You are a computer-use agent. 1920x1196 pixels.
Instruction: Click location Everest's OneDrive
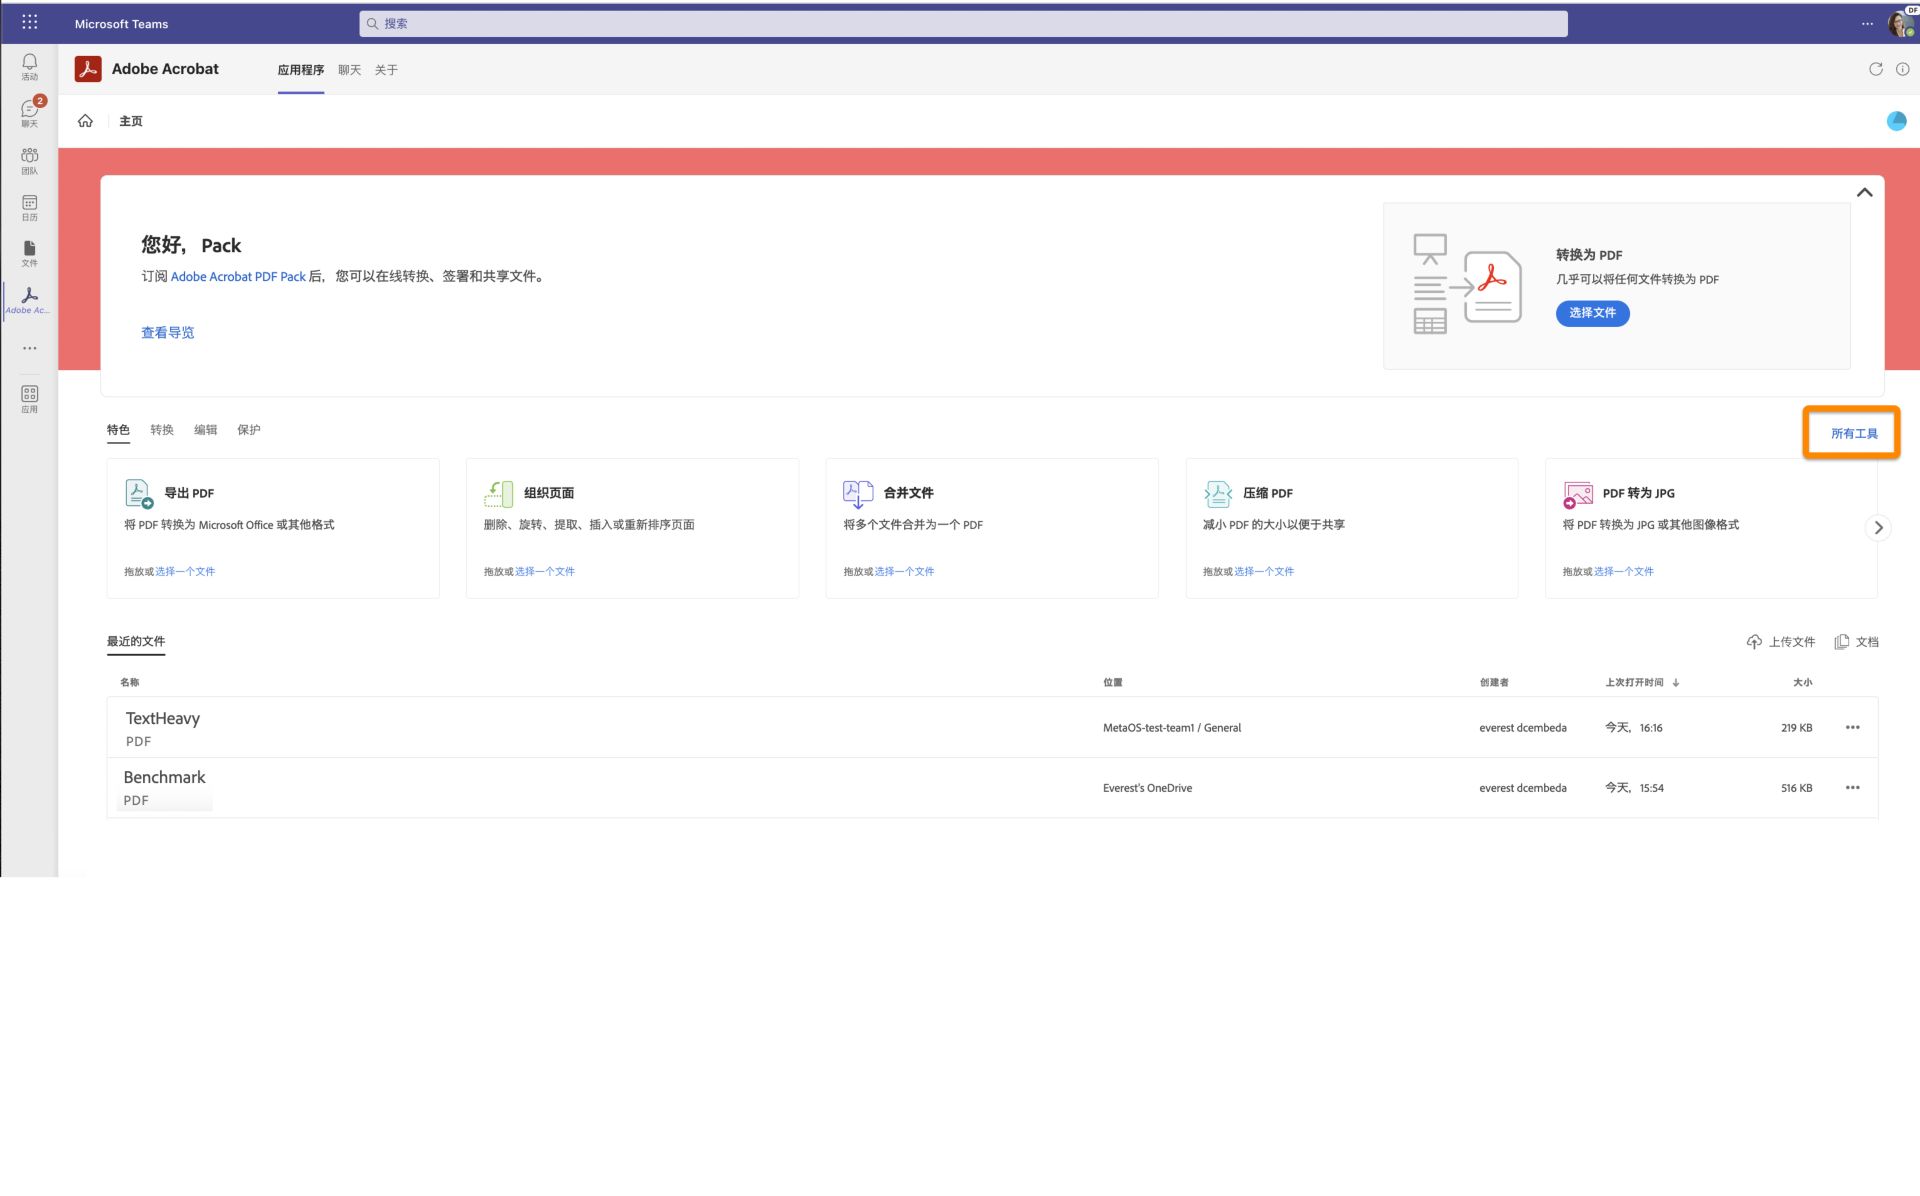[x=1147, y=788]
